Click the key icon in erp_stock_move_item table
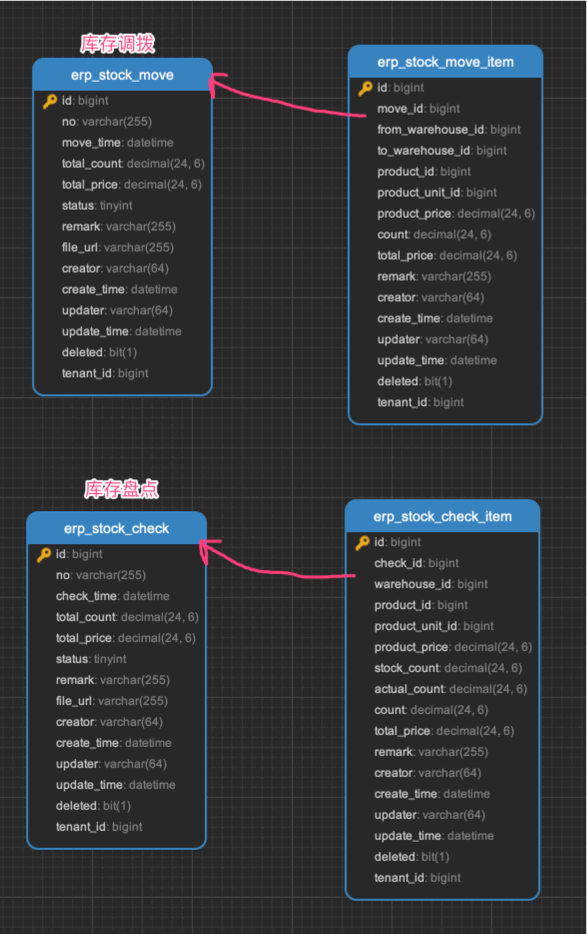This screenshot has height=934, width=587. tap(365, 88)
